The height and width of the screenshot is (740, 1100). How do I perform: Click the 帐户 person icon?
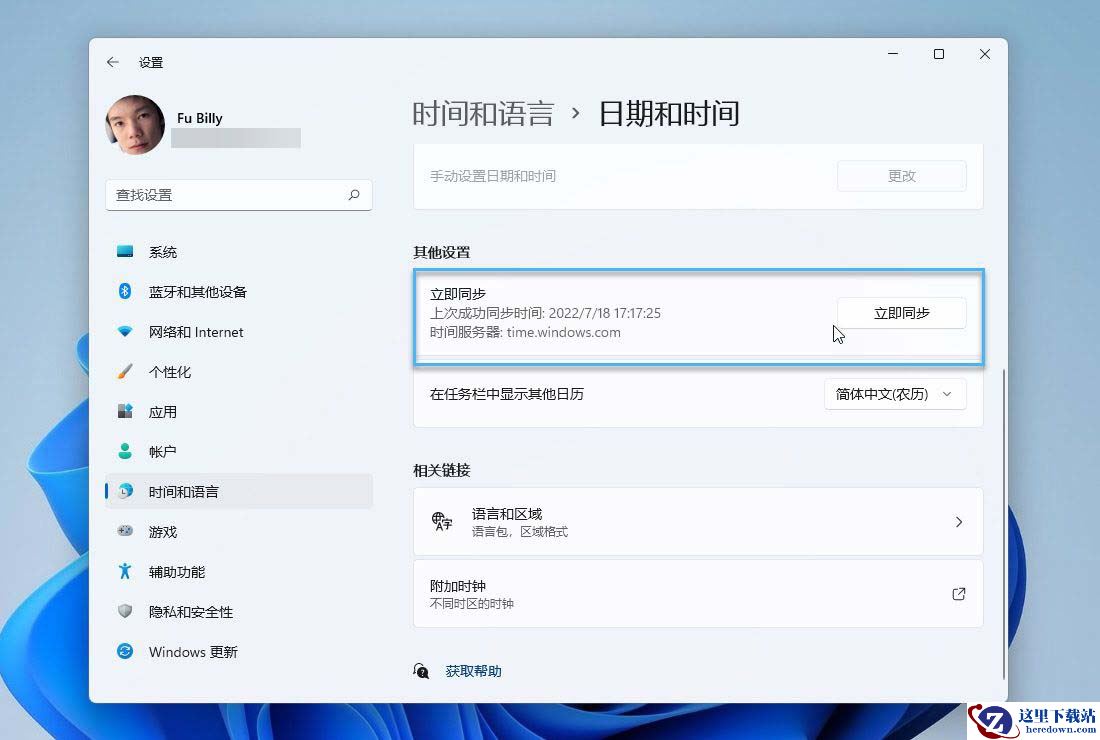tap(125, 451)
